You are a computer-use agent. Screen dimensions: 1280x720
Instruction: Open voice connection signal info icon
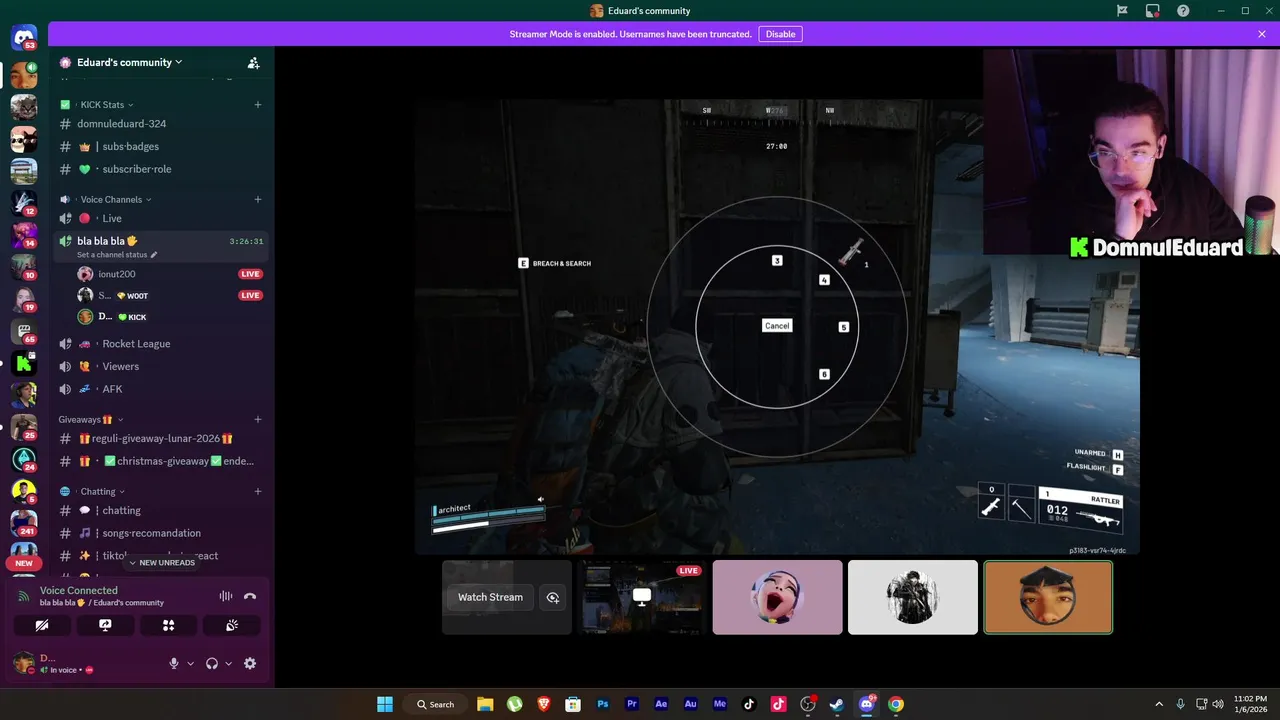pyautogui.click(x=24, y=597)
